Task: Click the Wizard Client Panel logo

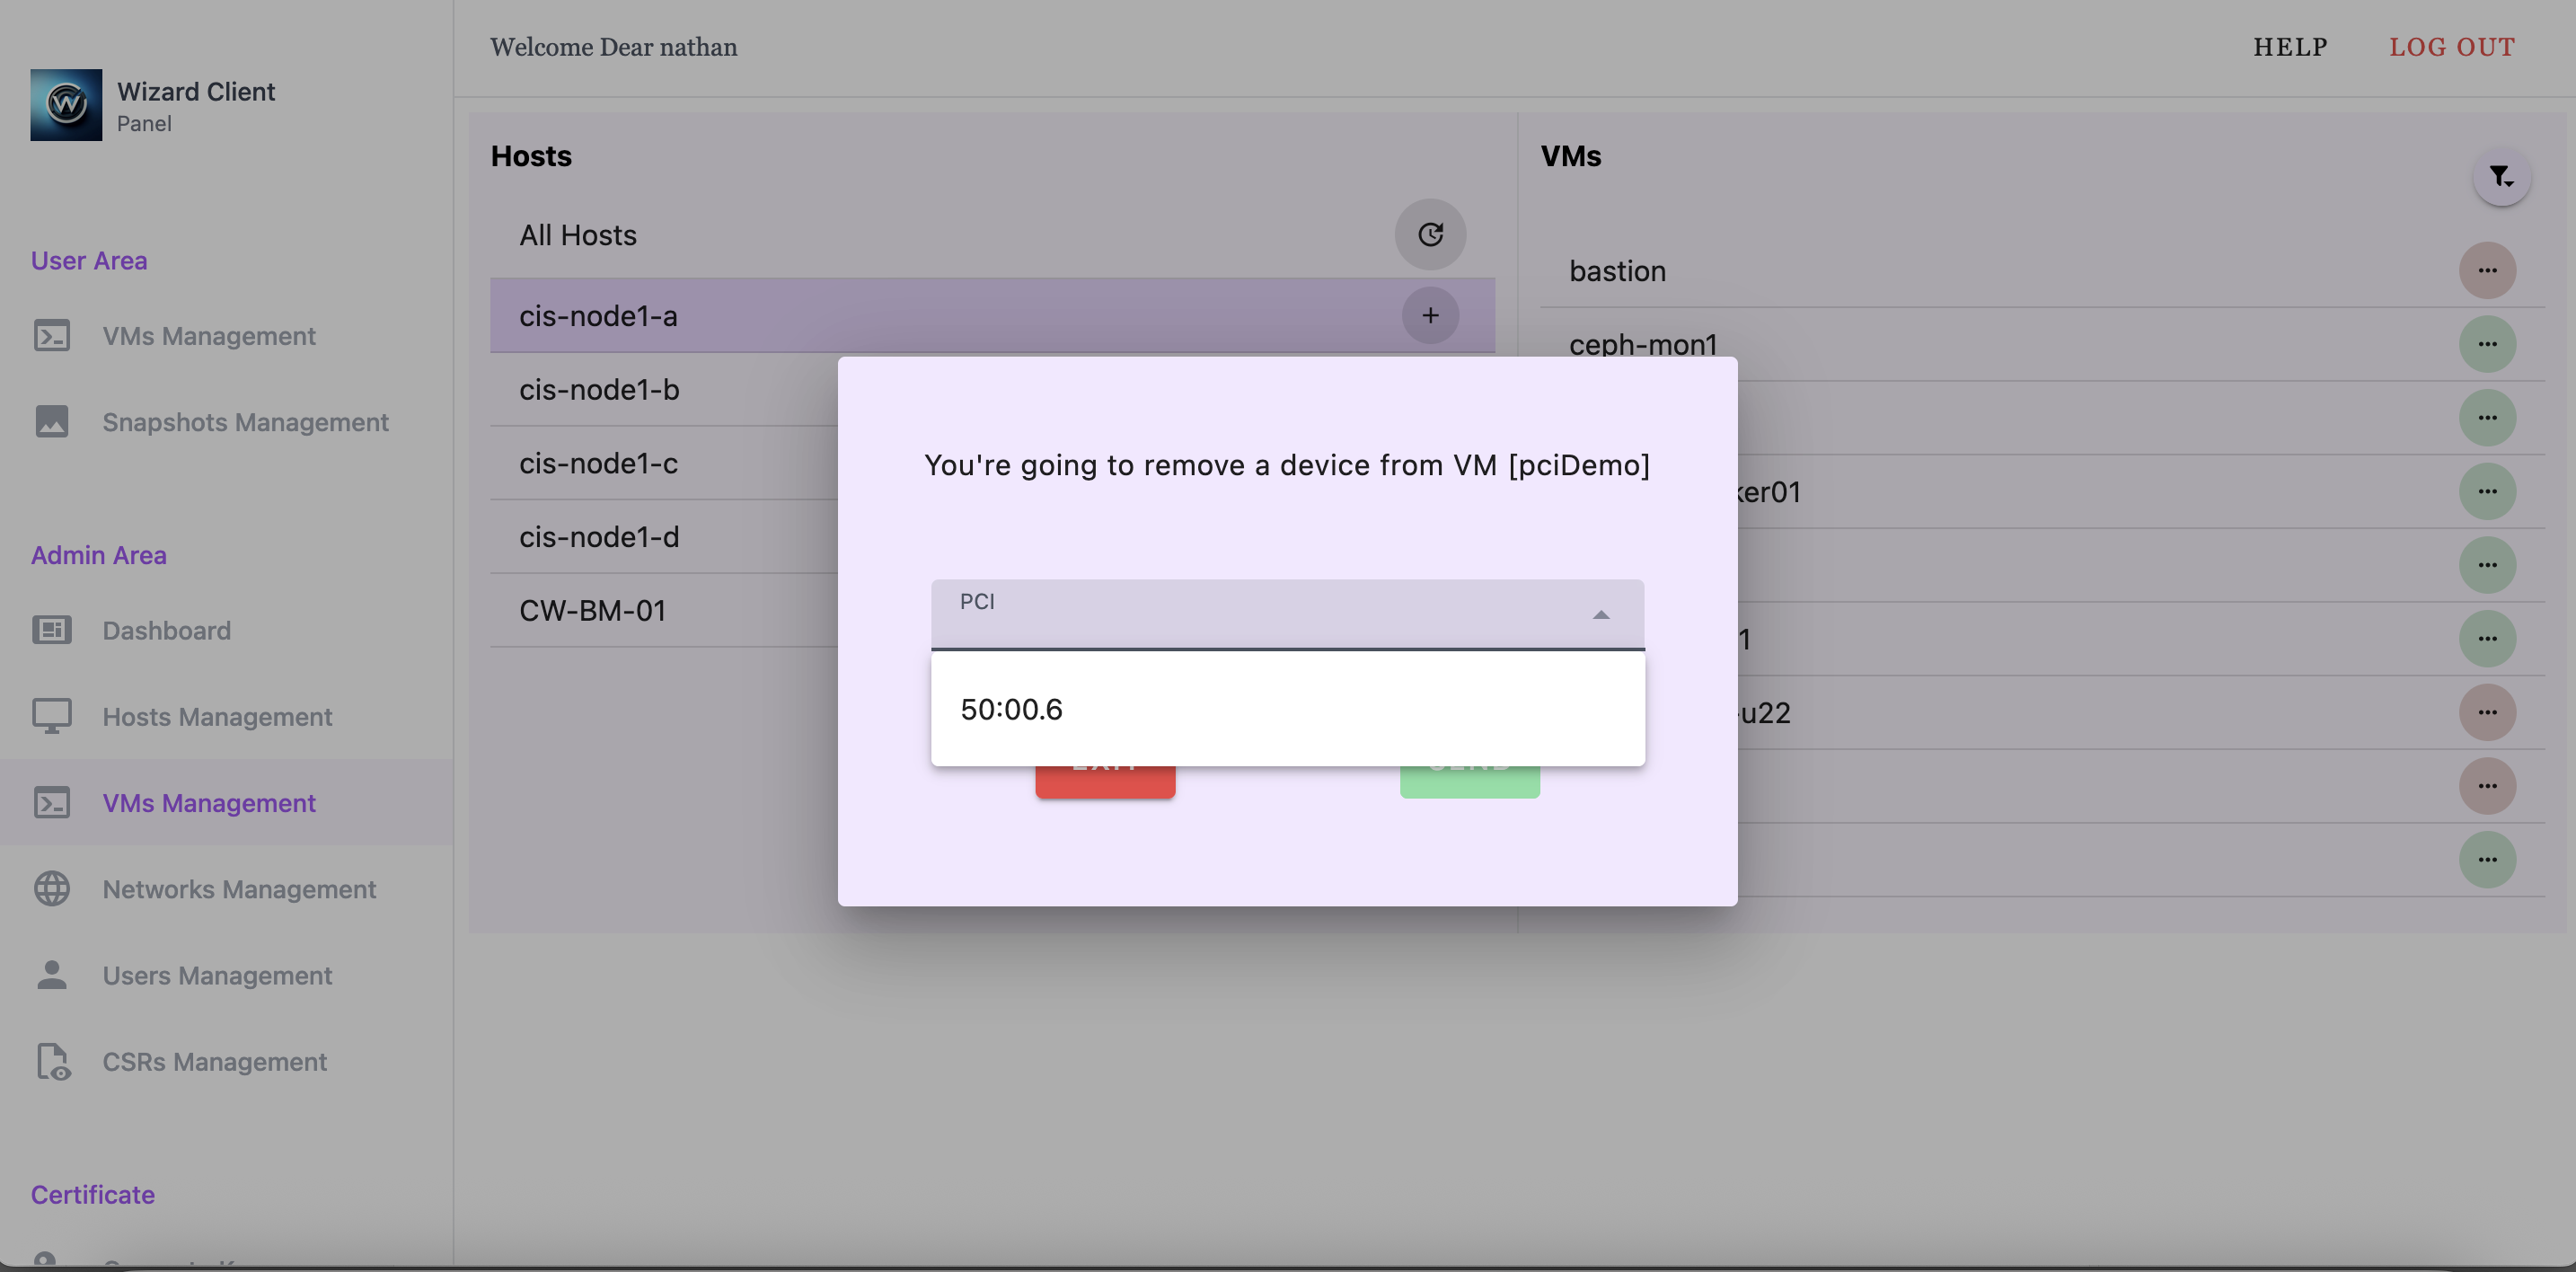Action: coord(66,104)
